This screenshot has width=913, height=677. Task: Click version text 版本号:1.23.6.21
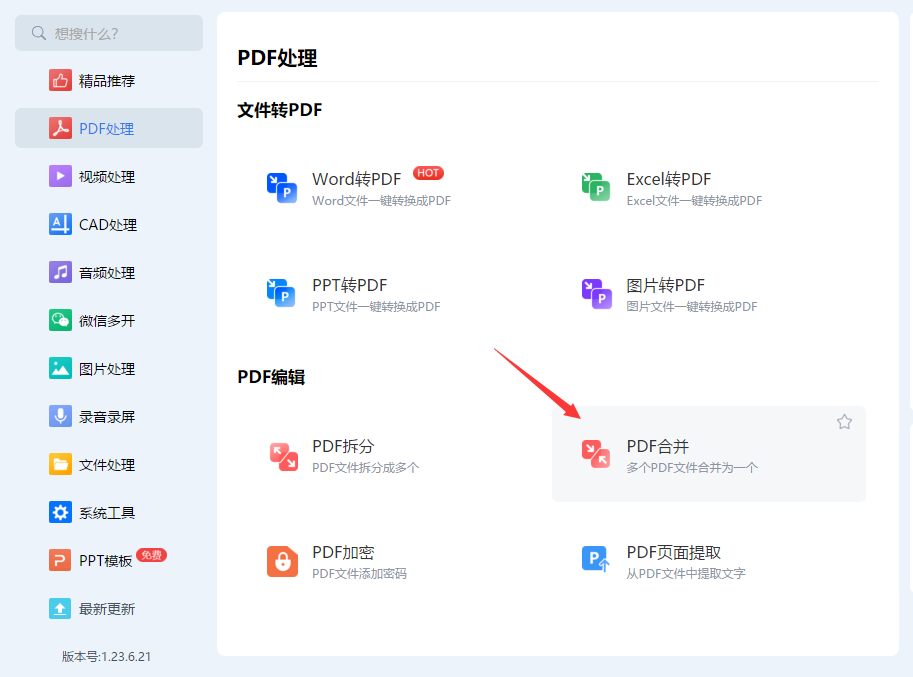pyautogui.click(x=106, y=657)
